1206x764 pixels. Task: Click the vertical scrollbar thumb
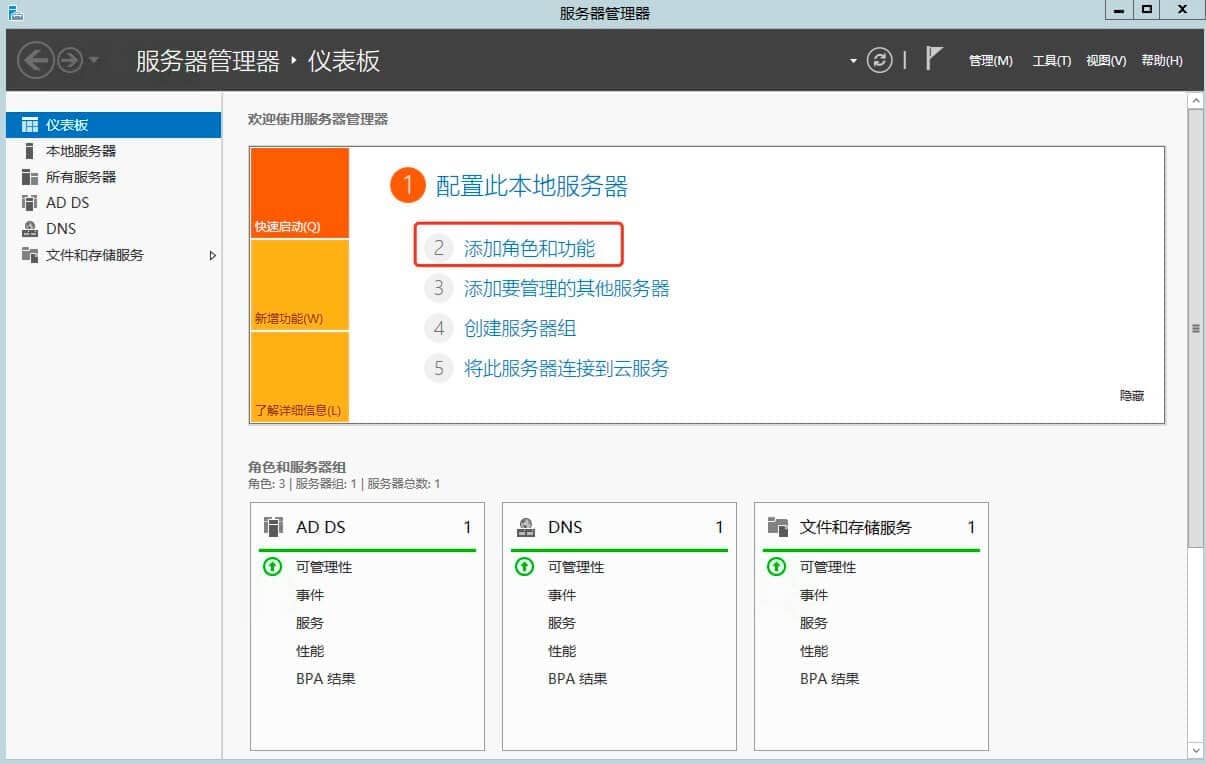pyautogui.click(x=1195, y=328)
